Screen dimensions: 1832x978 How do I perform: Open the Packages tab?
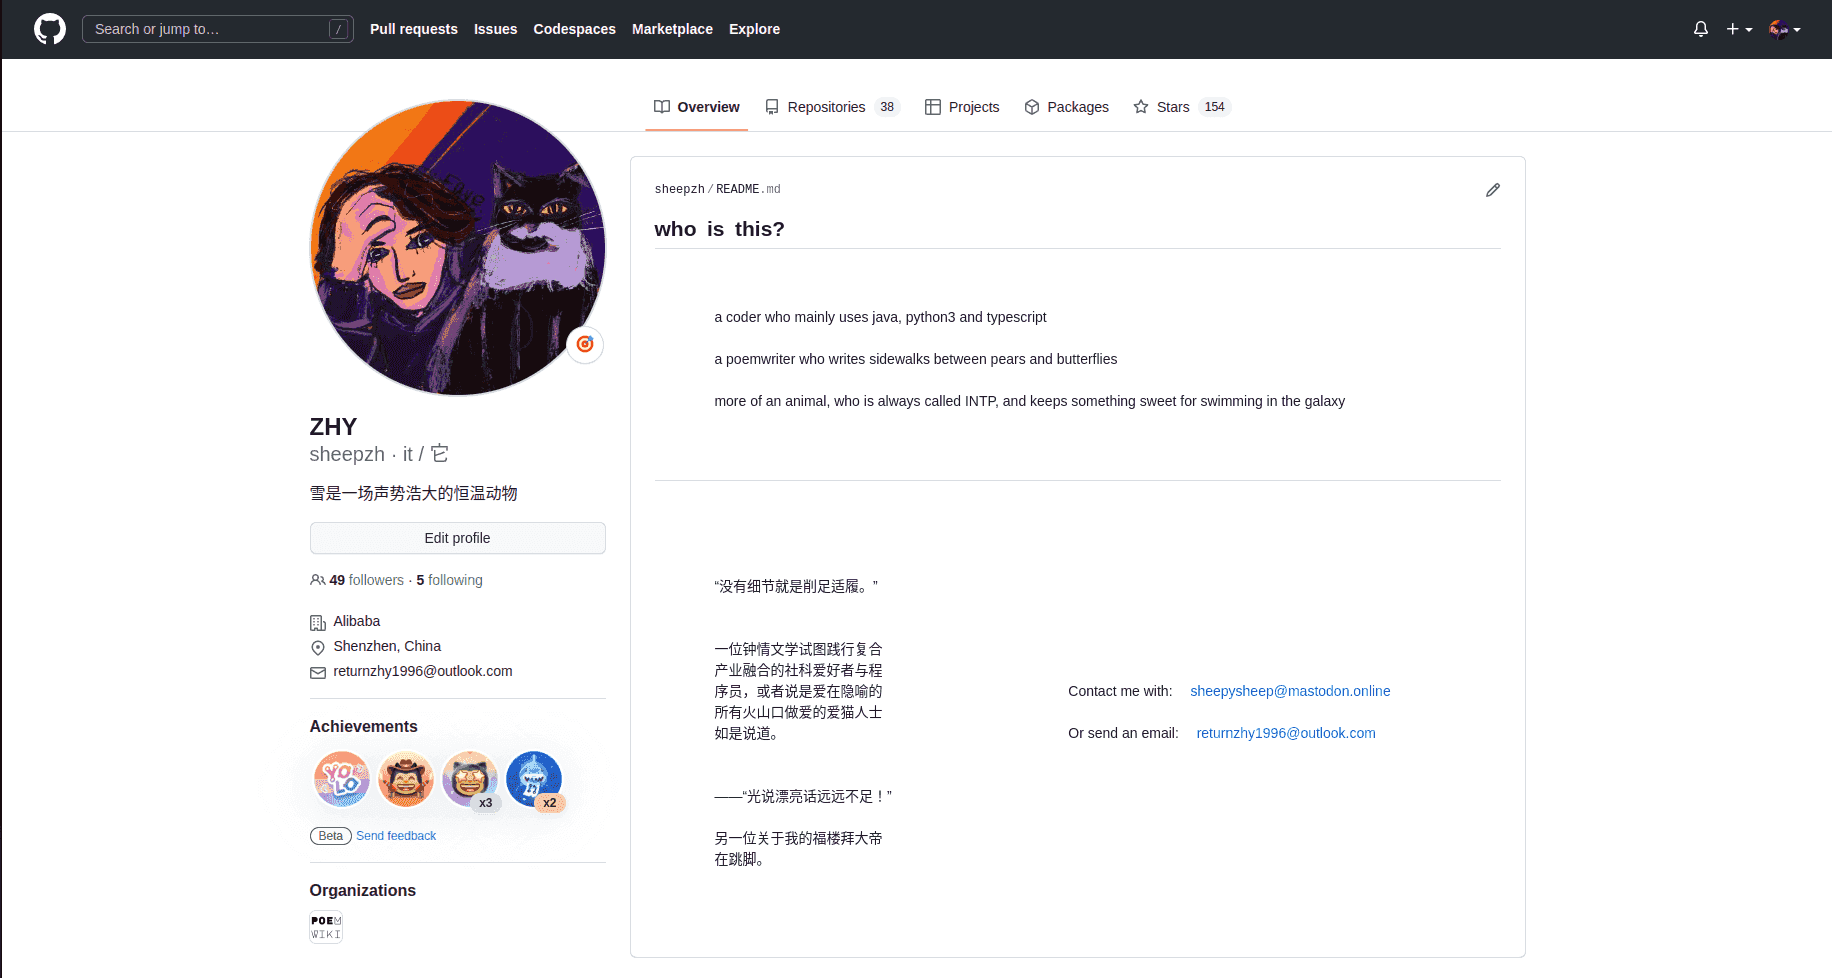coord(1067,107)
